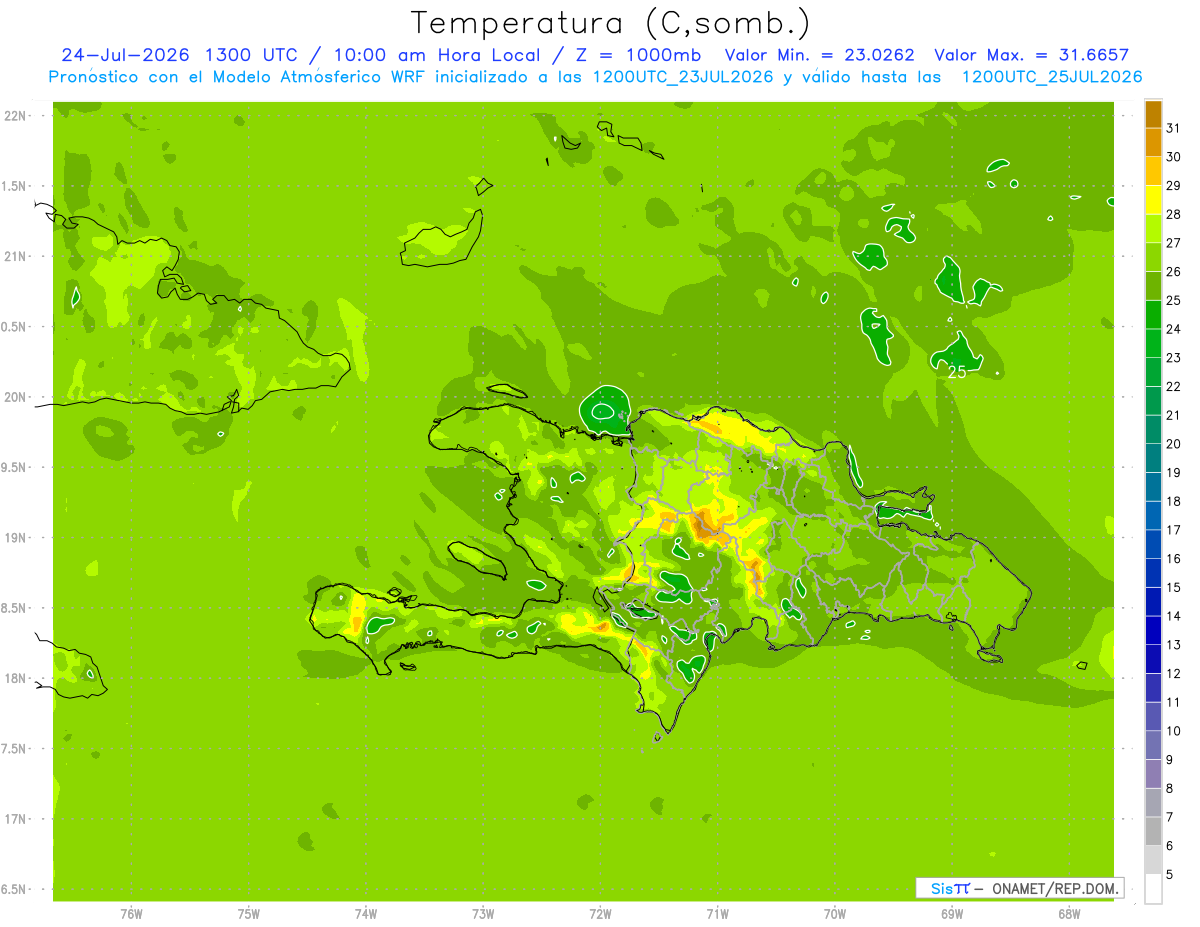This screenshot has width=1200, height=927.
Task: Pick the yellow legend swatch between 28 and 29
Action: pyautogui.click(x=1153, y=201)
